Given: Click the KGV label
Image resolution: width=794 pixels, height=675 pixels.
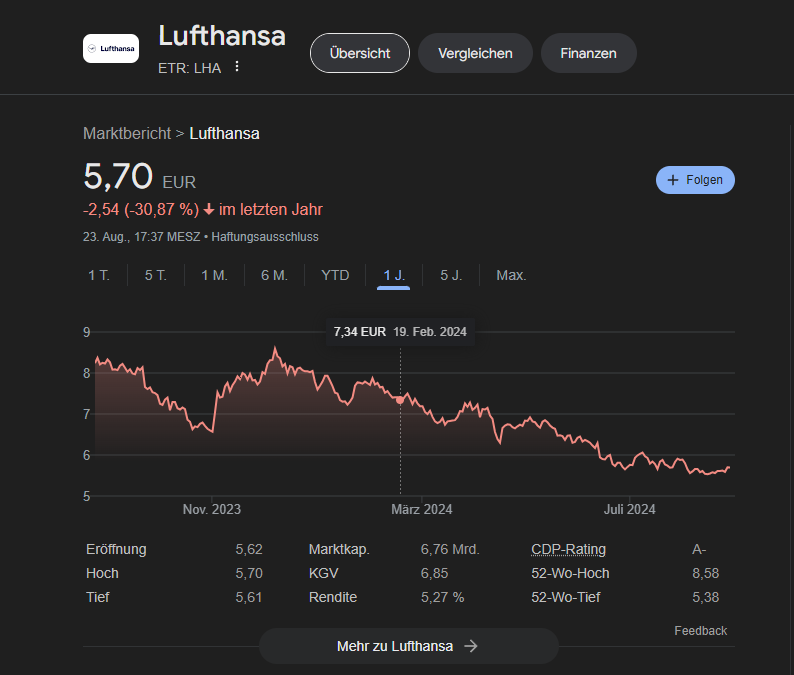Looking at the screenshot, I should pos(323,573).
